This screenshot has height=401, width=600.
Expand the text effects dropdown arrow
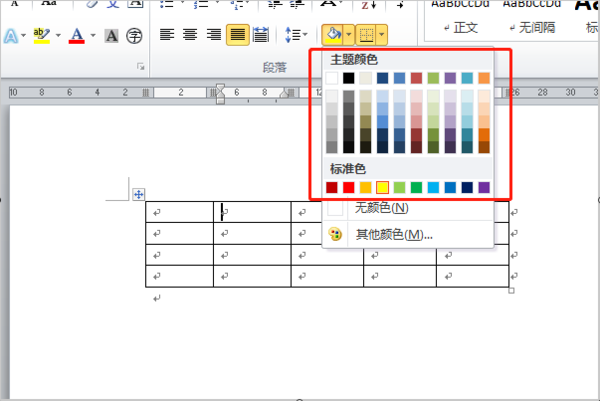(23, 36)
